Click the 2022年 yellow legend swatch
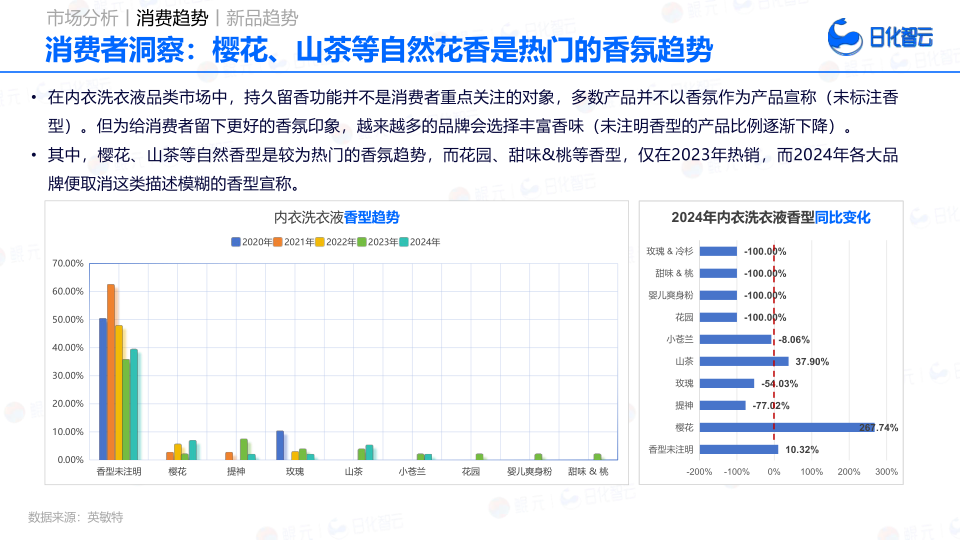The width and height of the screenshot is (960, 540). [x=320, y=242]
